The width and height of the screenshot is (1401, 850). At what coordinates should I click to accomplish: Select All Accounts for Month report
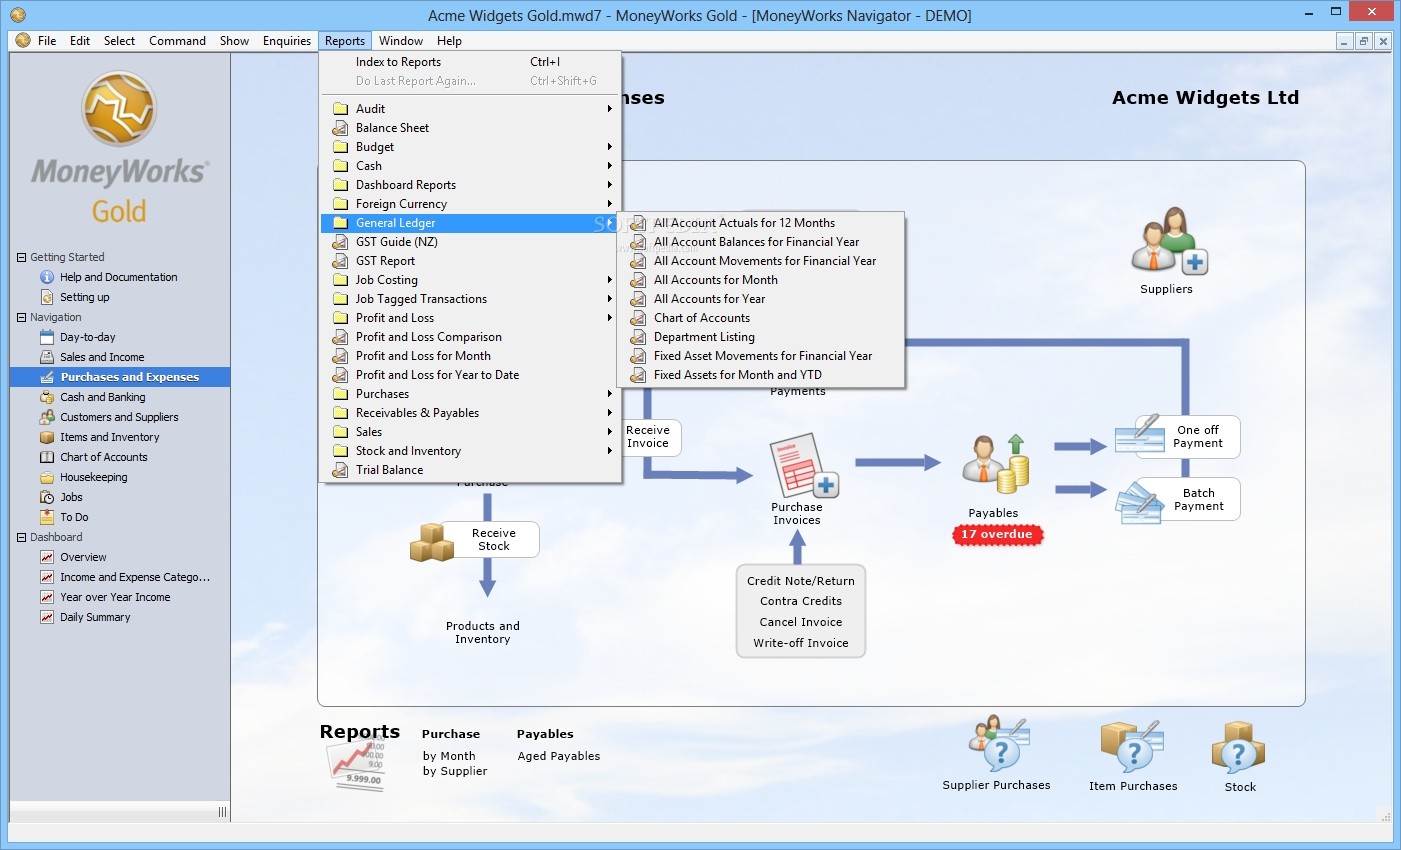coord(761,280)
